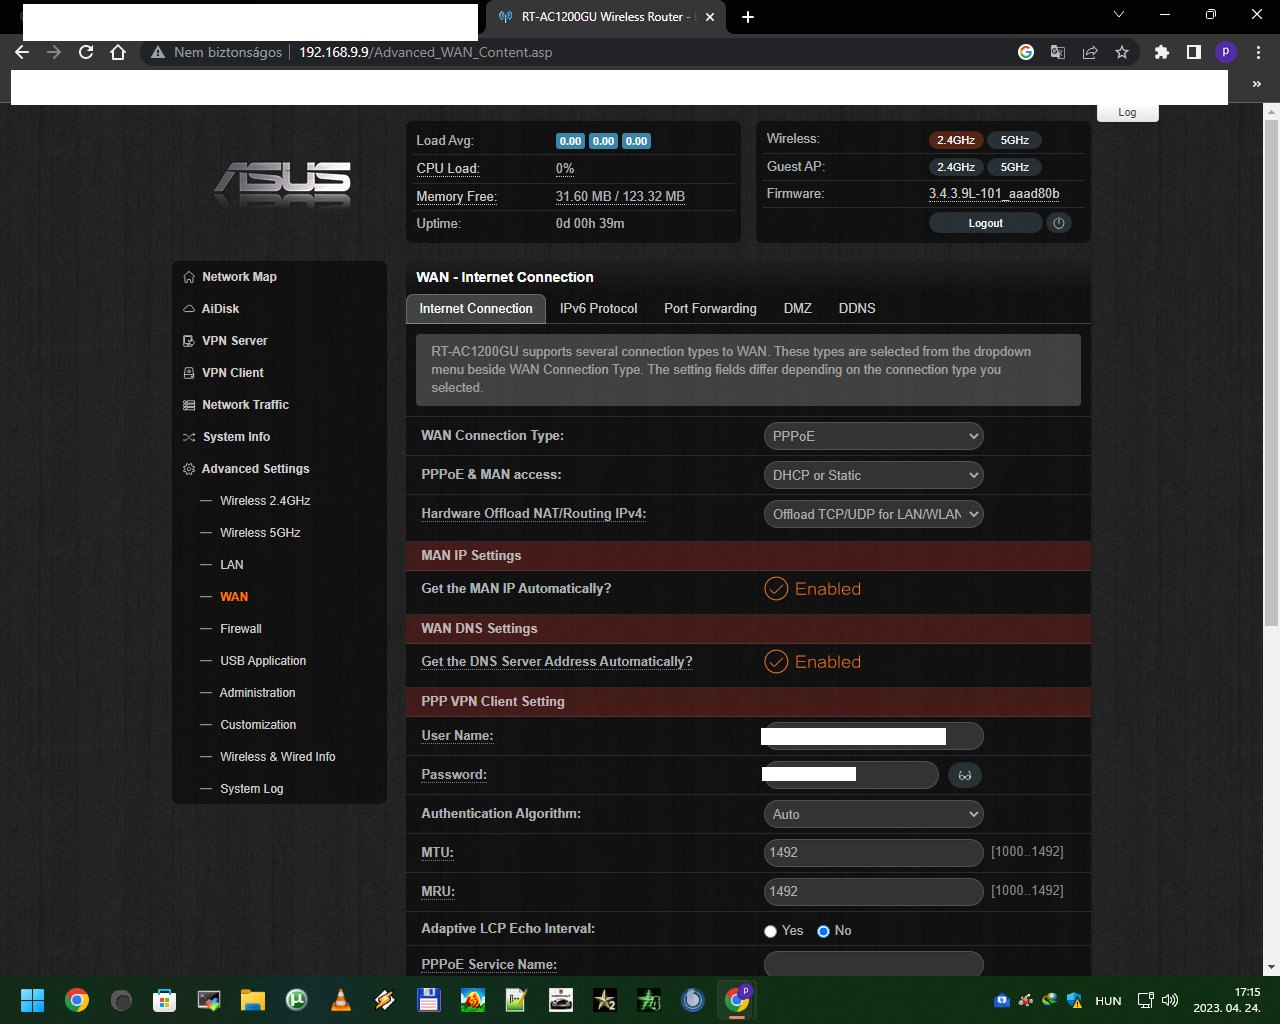The width and height of the screenshot is (1280, 1024).
Task: Open File Explorer from taskbar
Action: (x=253, y=1000)
